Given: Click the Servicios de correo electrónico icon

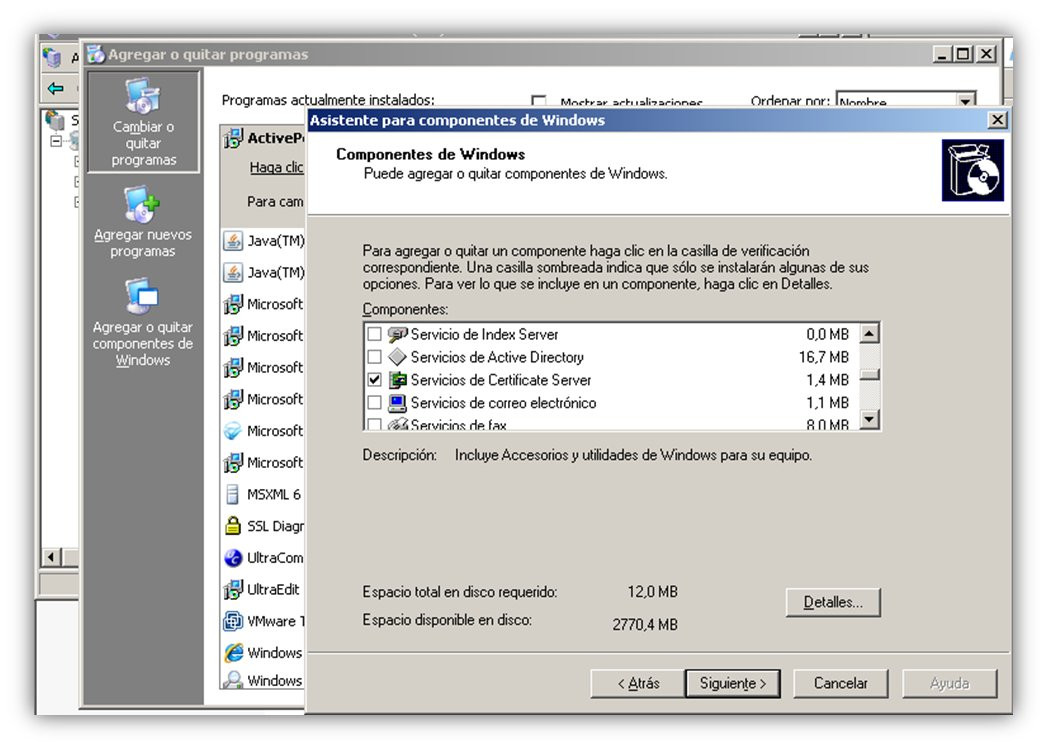Looking at the screenshot, I should pyautogui.click(x=397, y=403).
